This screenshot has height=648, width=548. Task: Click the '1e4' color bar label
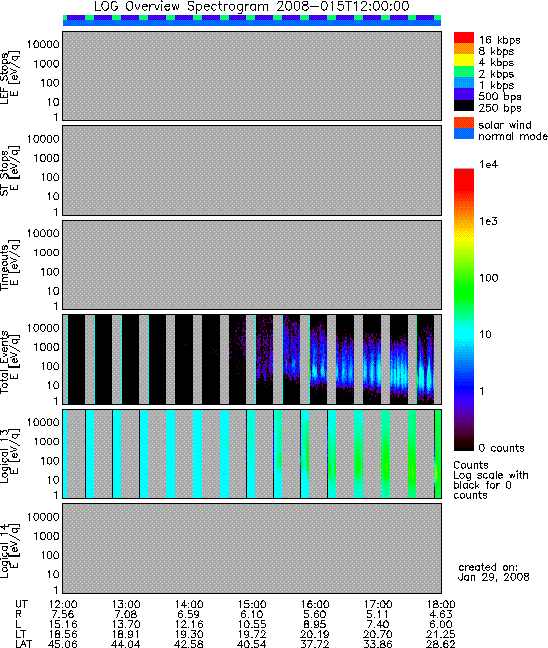click(x=488, y=164)
